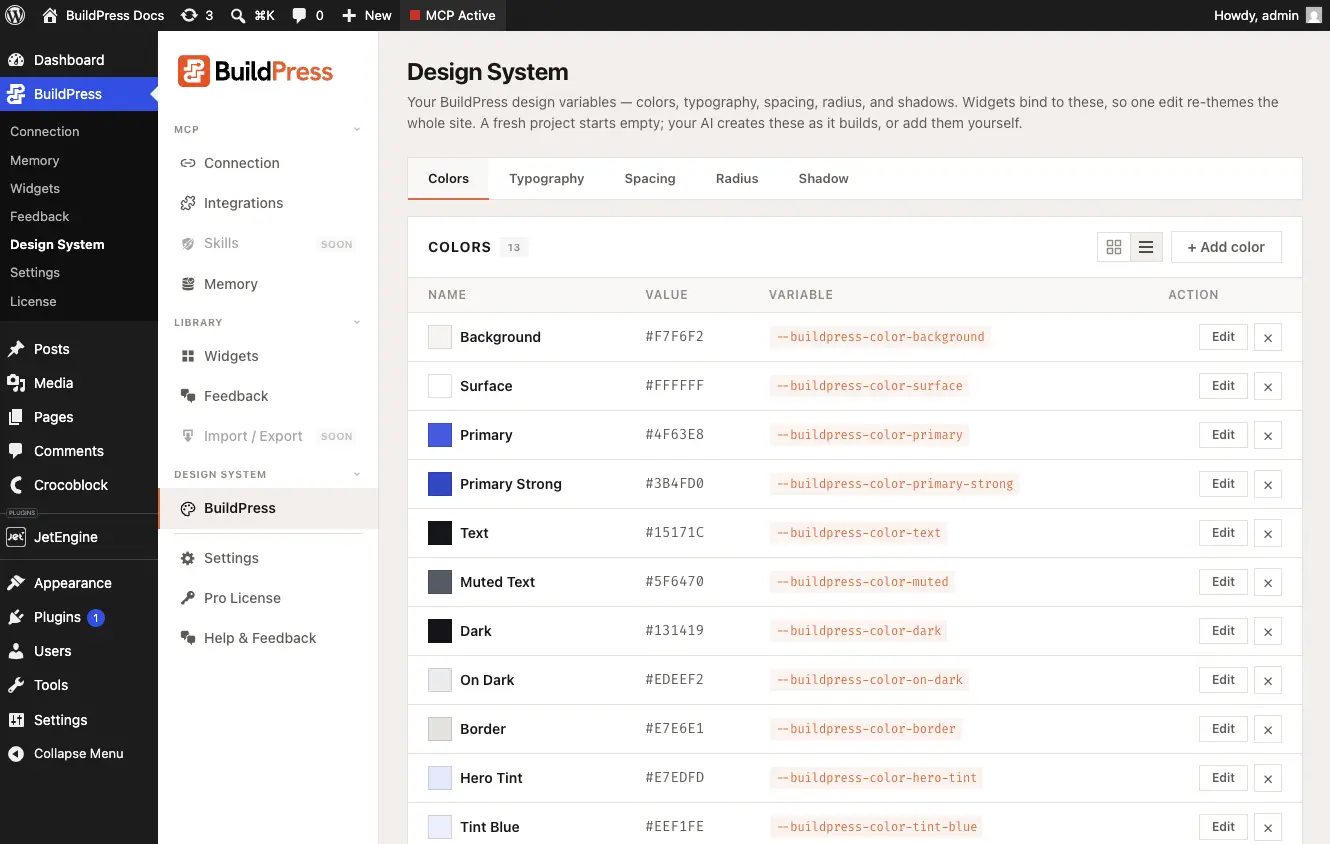Edit the Muted Text color
Screen dimensions: 1330x844
[x=1223, y=582]
